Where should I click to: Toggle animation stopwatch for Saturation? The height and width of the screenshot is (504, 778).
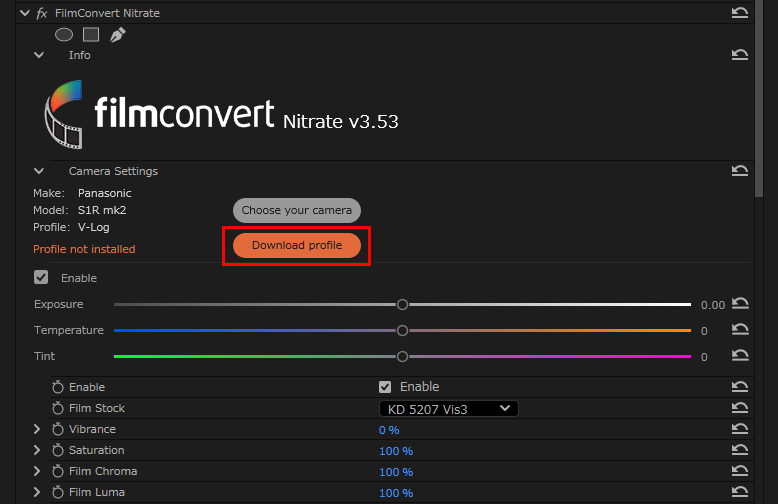(58, 450)
